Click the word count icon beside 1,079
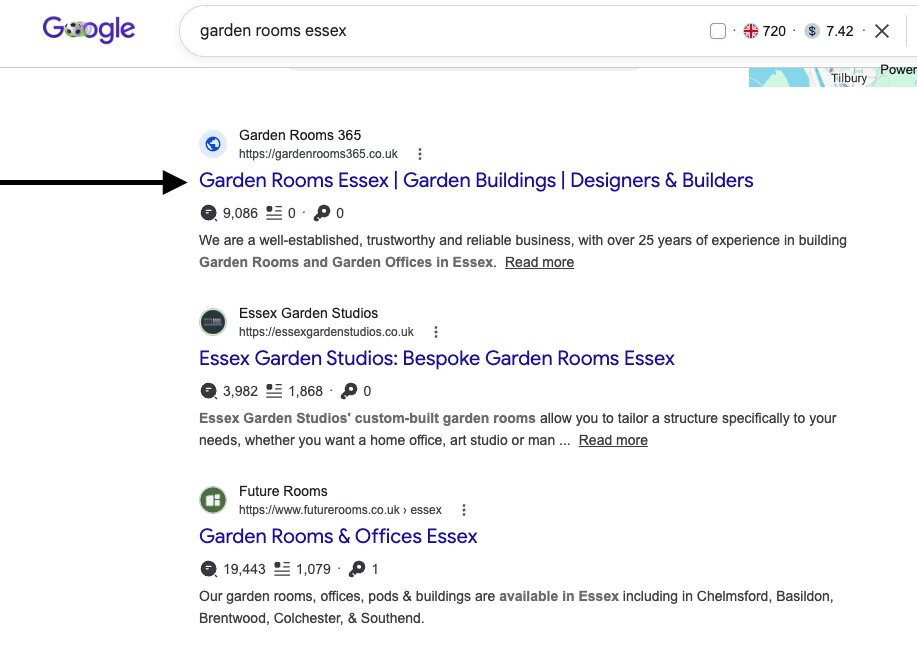The width and height of the screenshot is (917, 657). [x=282, y=569]
